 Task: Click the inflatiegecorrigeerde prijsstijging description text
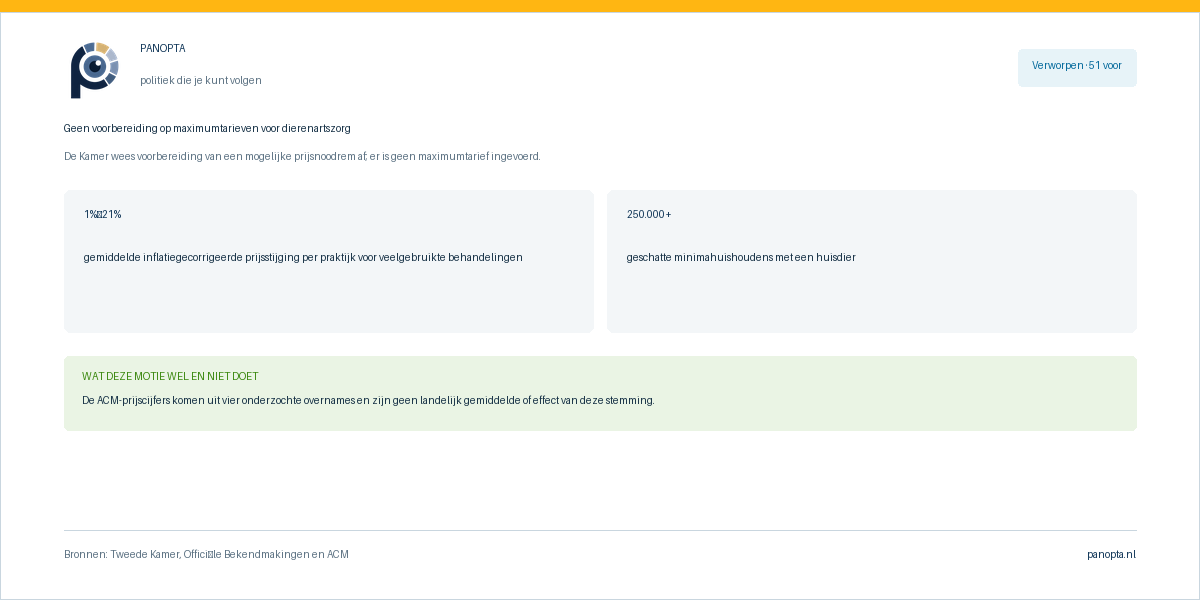point(303,257)
